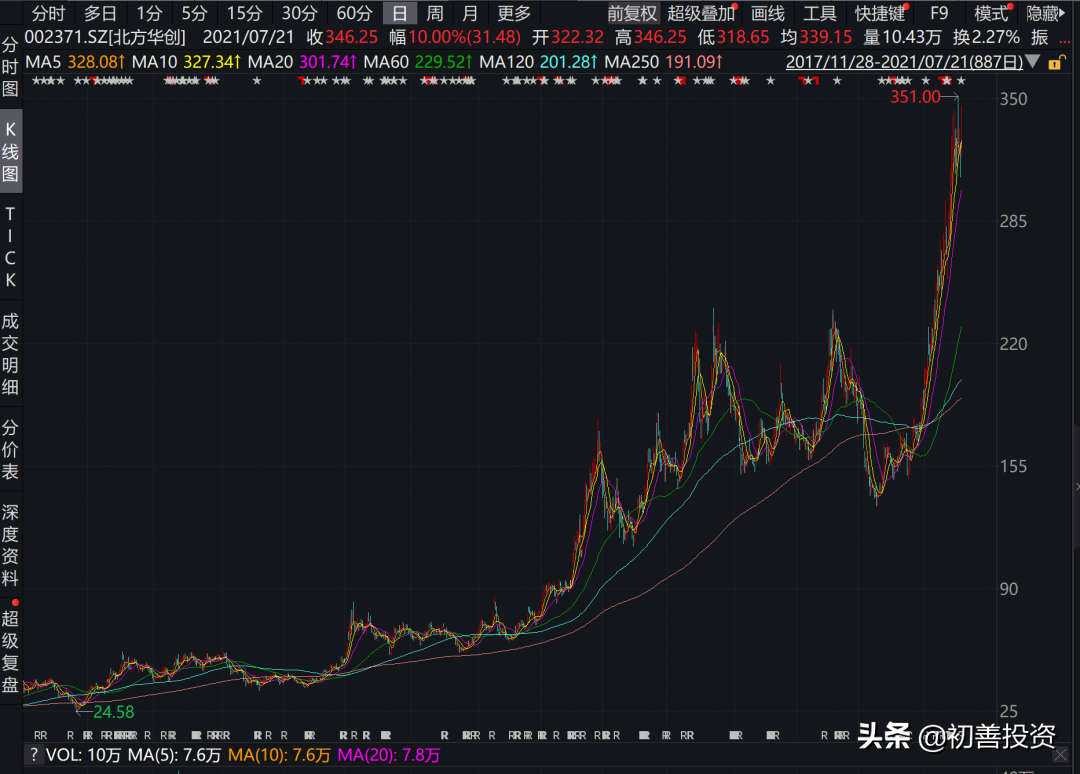This screenshot has height=774, width=1080.
Task: Open the 更多 additional periods dropdown
Action: pyautogui.click(x=514, y=14)
